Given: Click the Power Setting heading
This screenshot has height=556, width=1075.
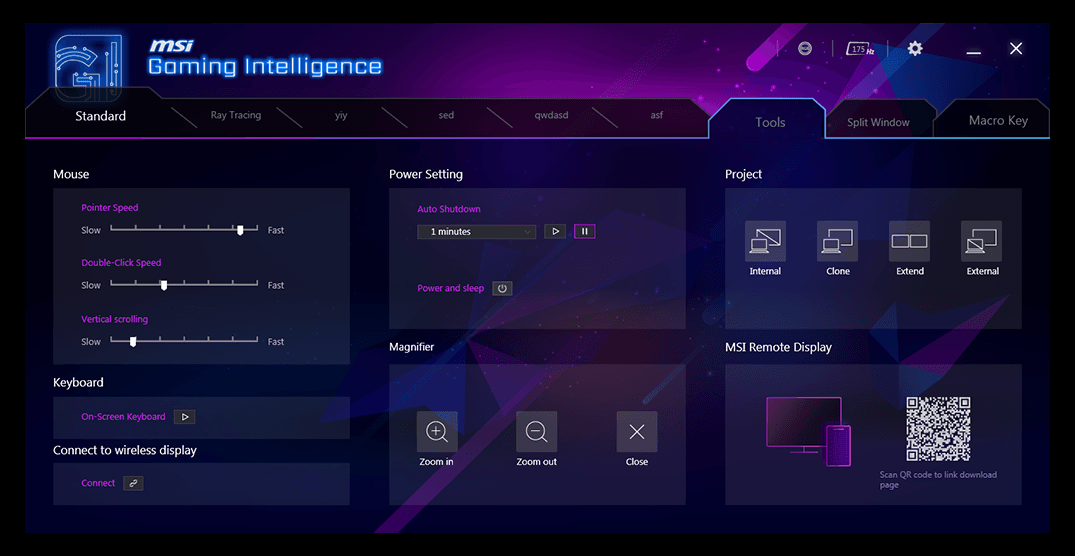Looking at the screenshot, I should [426, 175].
